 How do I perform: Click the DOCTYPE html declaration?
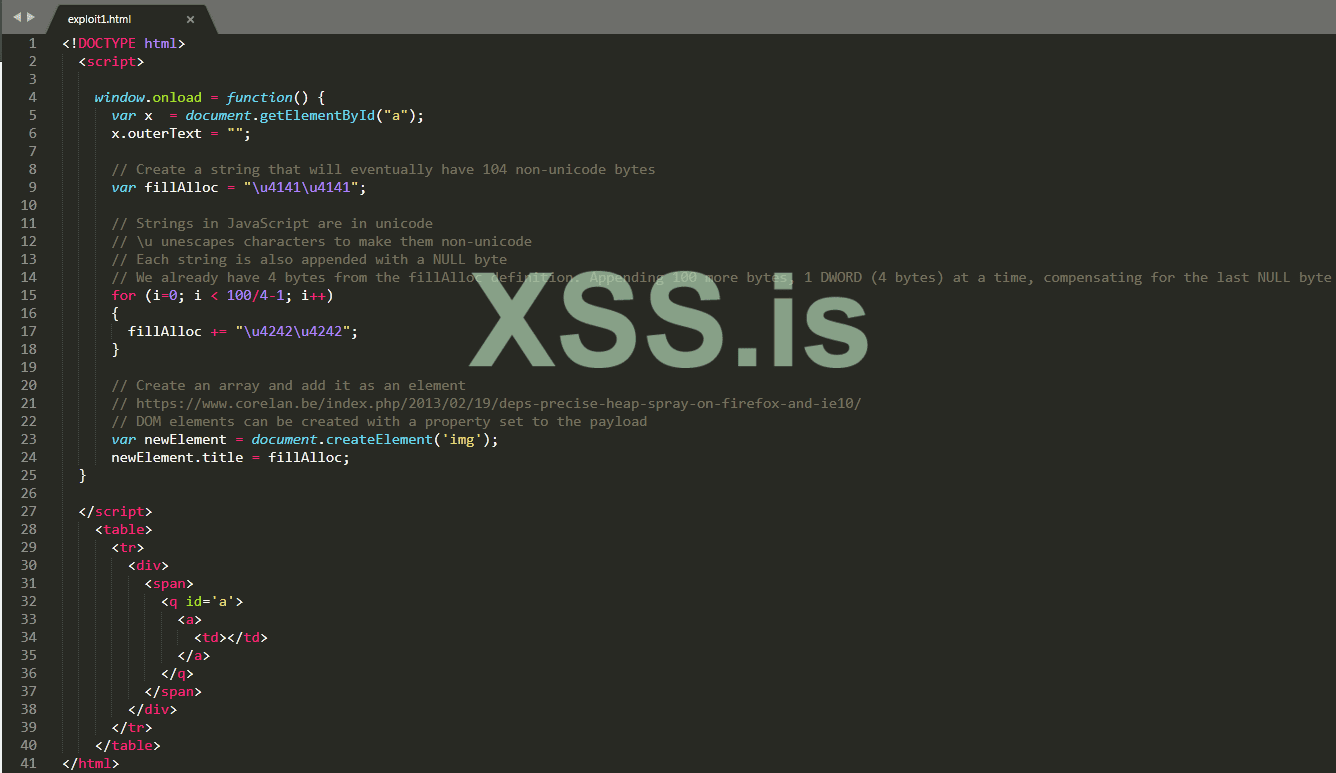pyautogui.click(x=124, y=43)
